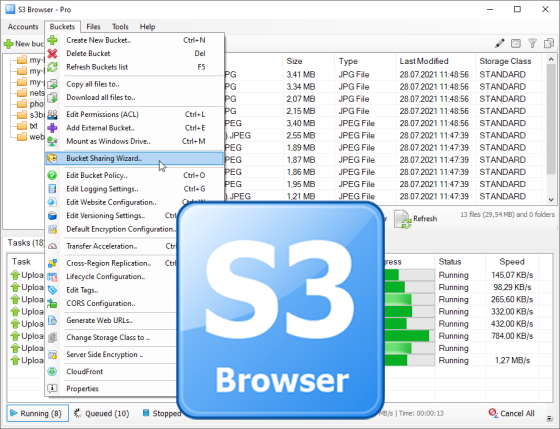Click the New bucket toolbar button
560x429 pixels.
tap(24, 44)
